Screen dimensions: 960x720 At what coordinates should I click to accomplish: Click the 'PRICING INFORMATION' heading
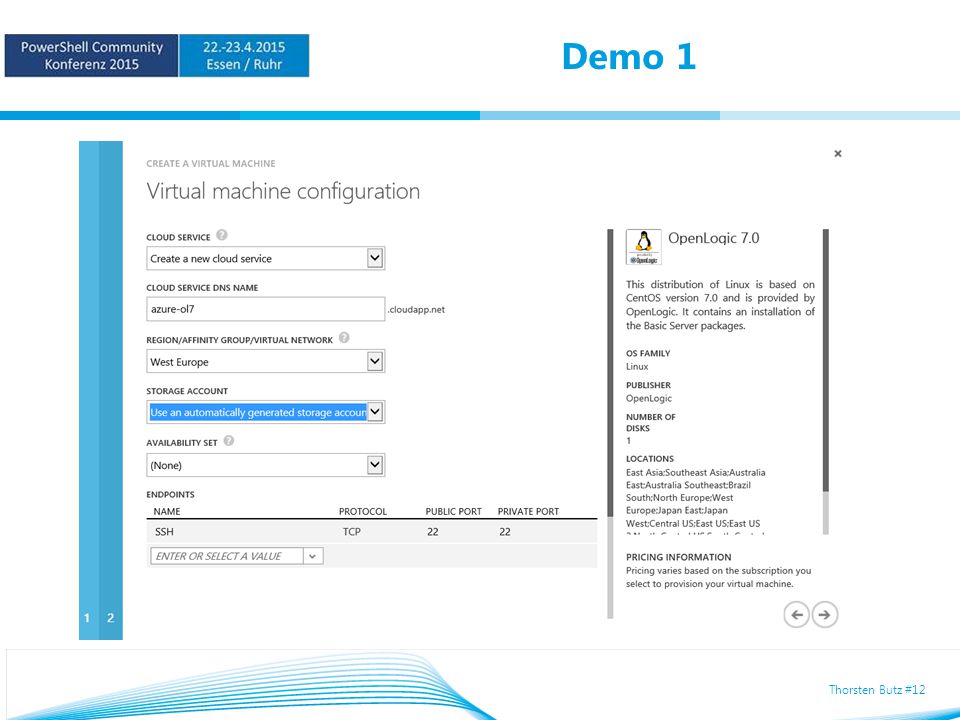[678, 557]
